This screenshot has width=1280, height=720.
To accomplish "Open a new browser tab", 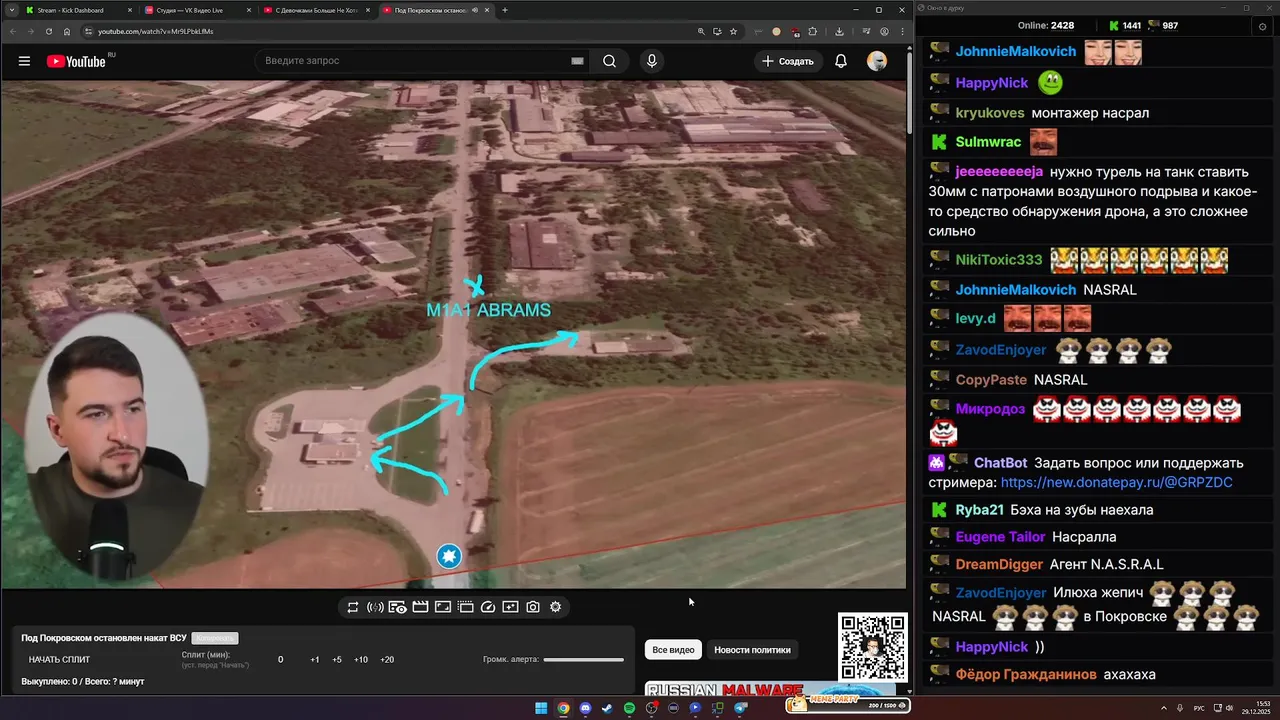I will [504, 10].
